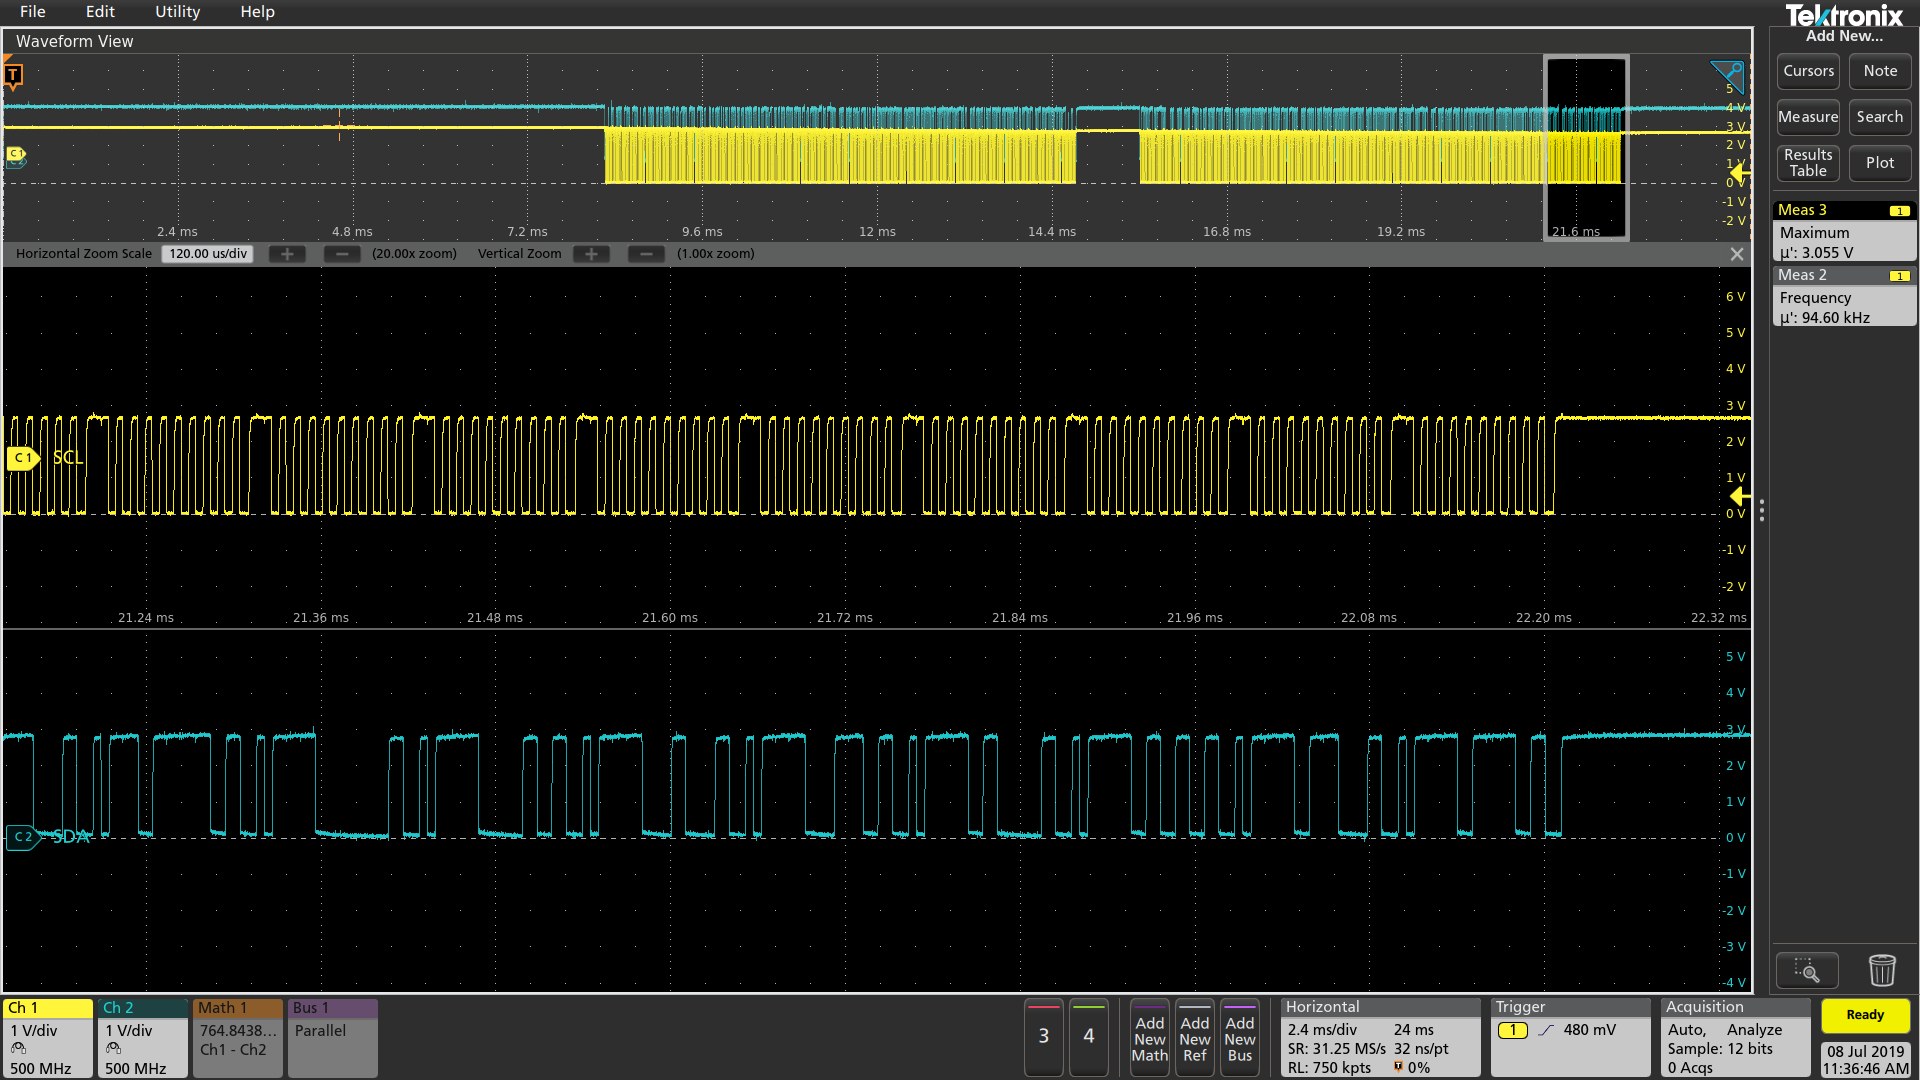
Task: Click the Vertical Zoom minus icon
Action: pos(646,253)
